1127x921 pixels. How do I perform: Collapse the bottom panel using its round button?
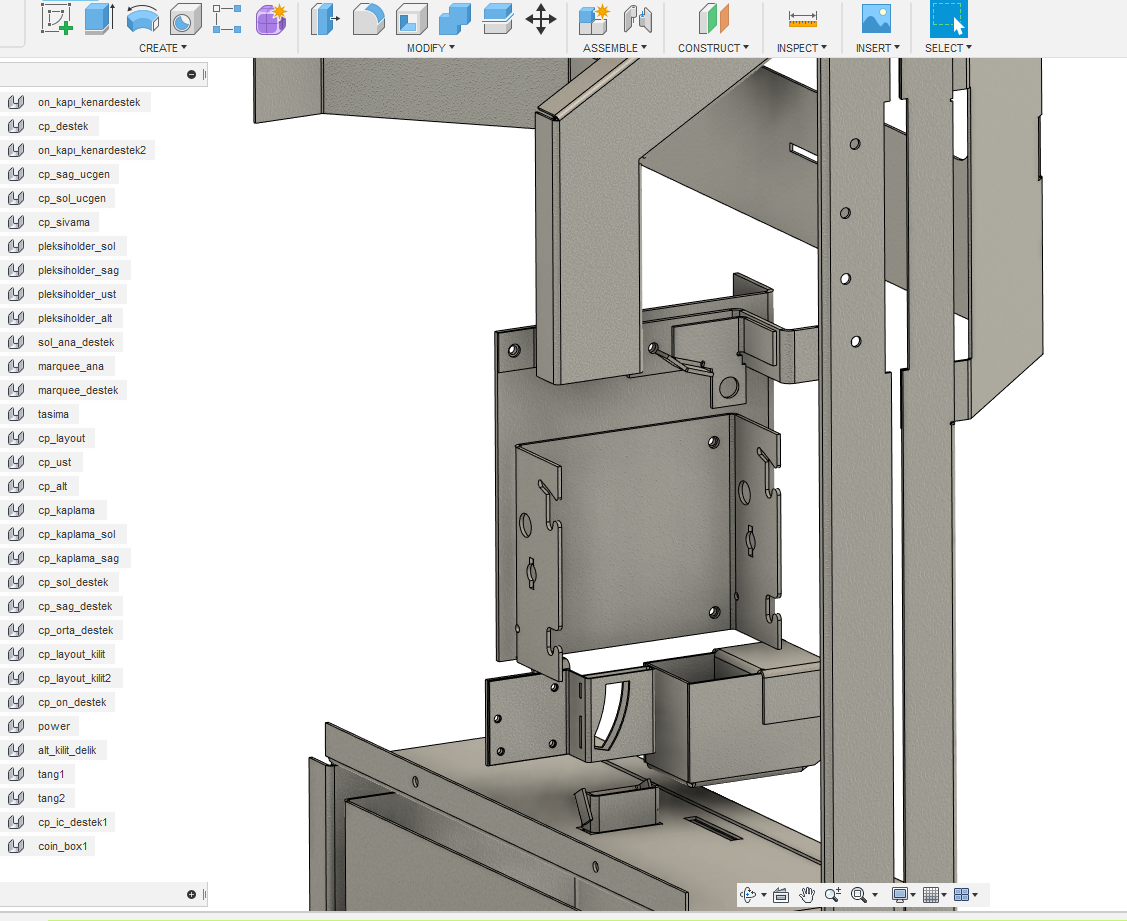coord(191,894)
